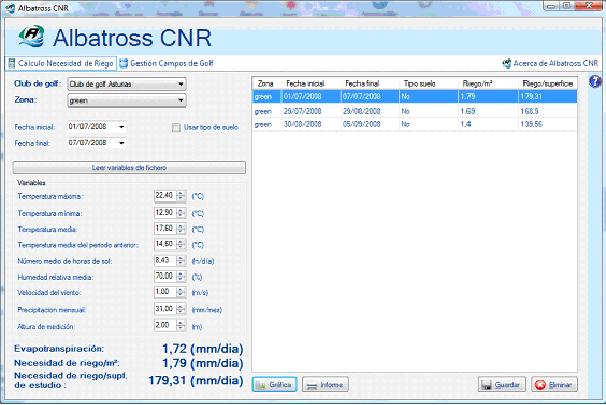The image size is (606, 405).
Task: Click the Albatross CNR title bar icon
Action: coord(10,8)
